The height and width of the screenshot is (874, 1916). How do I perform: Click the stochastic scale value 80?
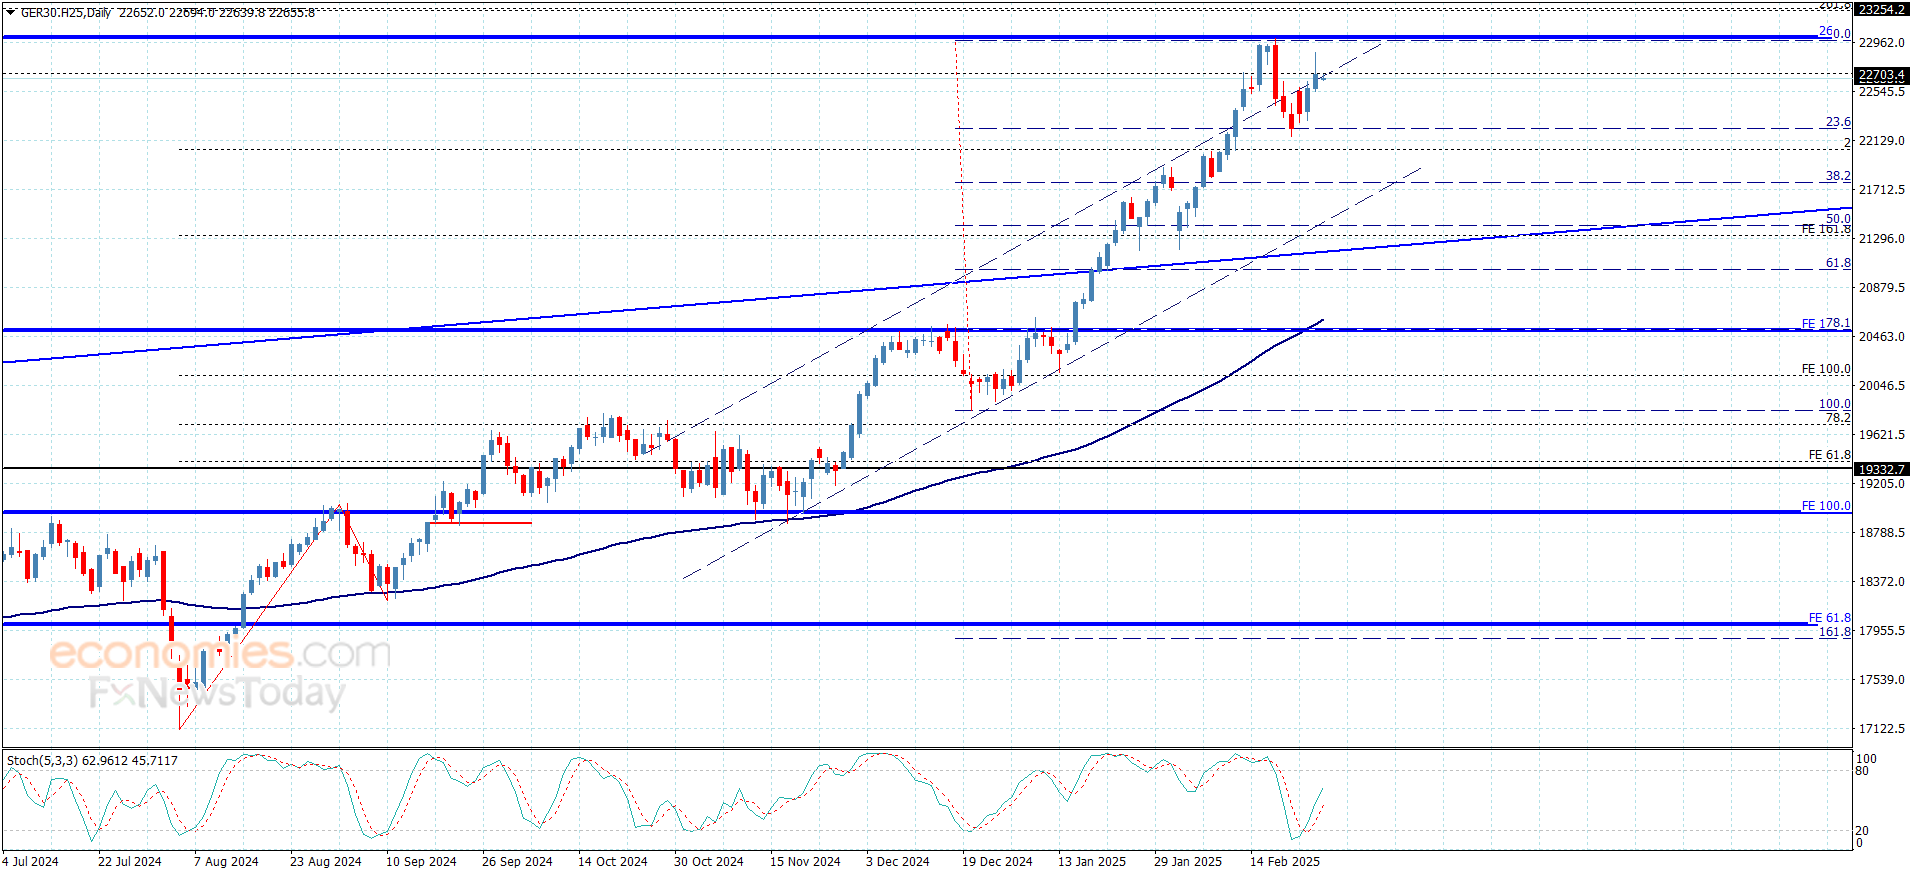(x=1862, y=771)
